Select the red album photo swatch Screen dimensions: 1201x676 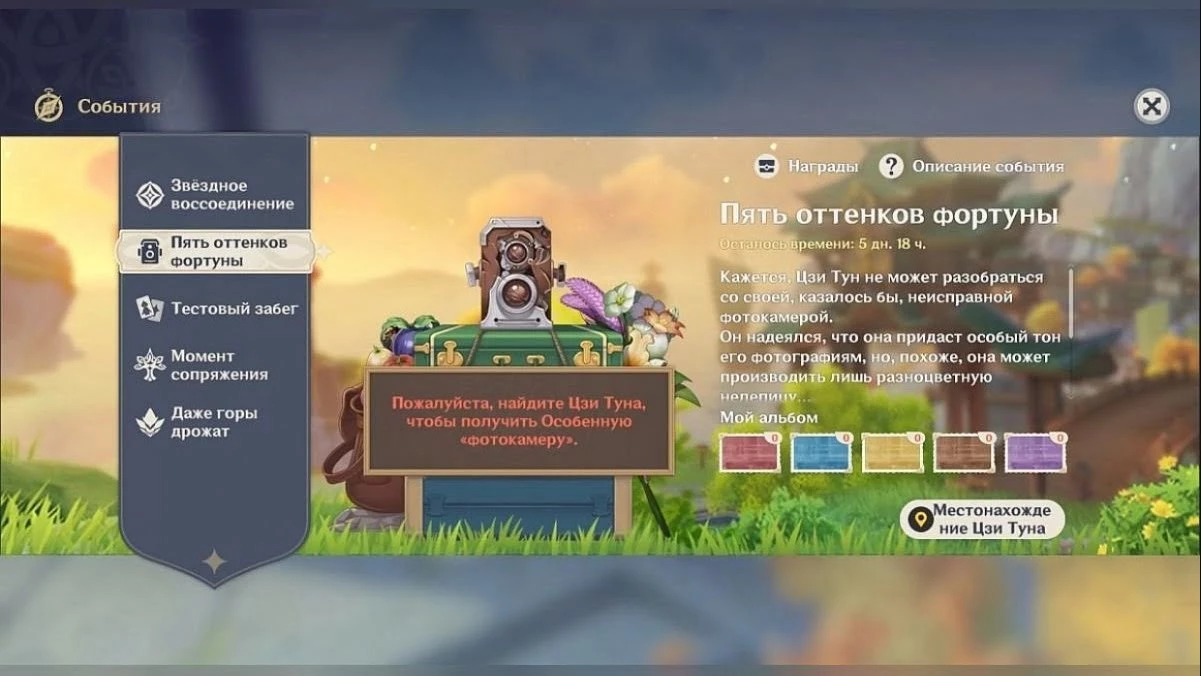tap(749, 453)
